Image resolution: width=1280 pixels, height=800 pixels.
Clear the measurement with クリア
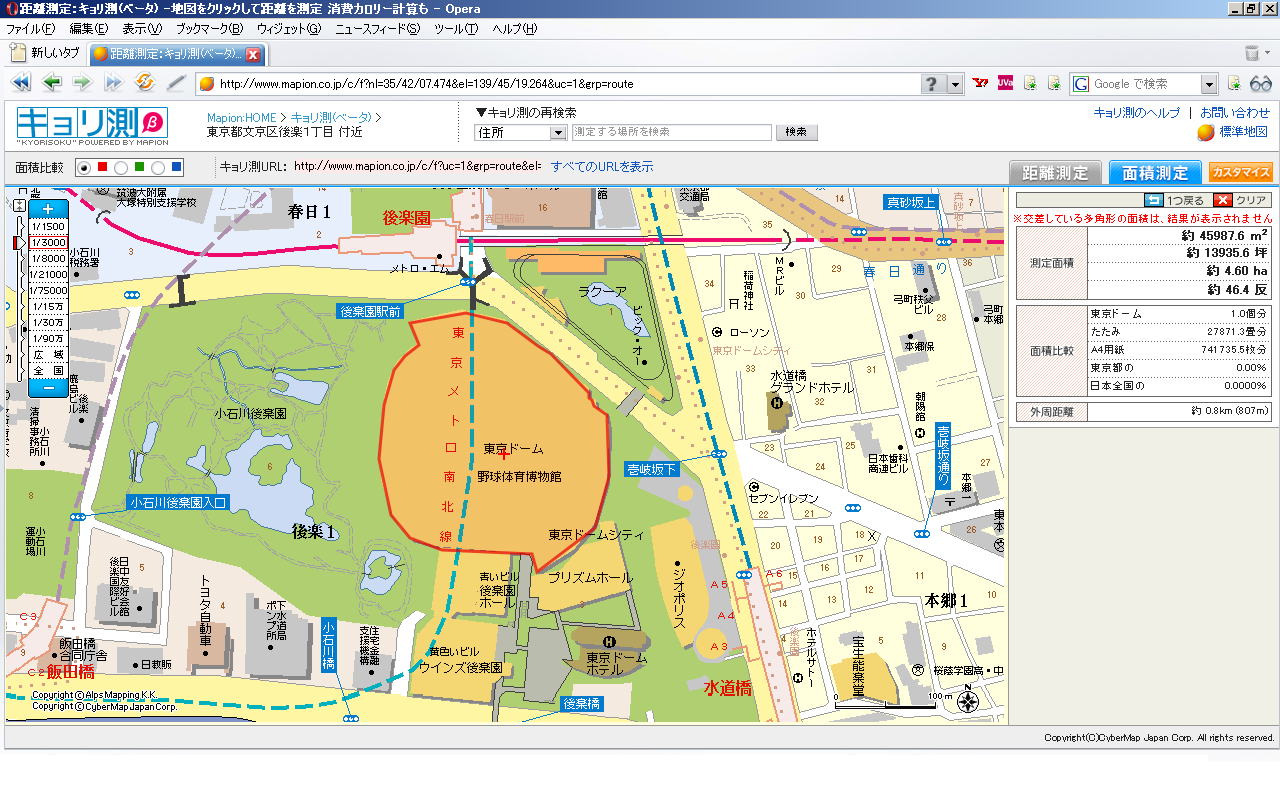tap(1242, 200)
